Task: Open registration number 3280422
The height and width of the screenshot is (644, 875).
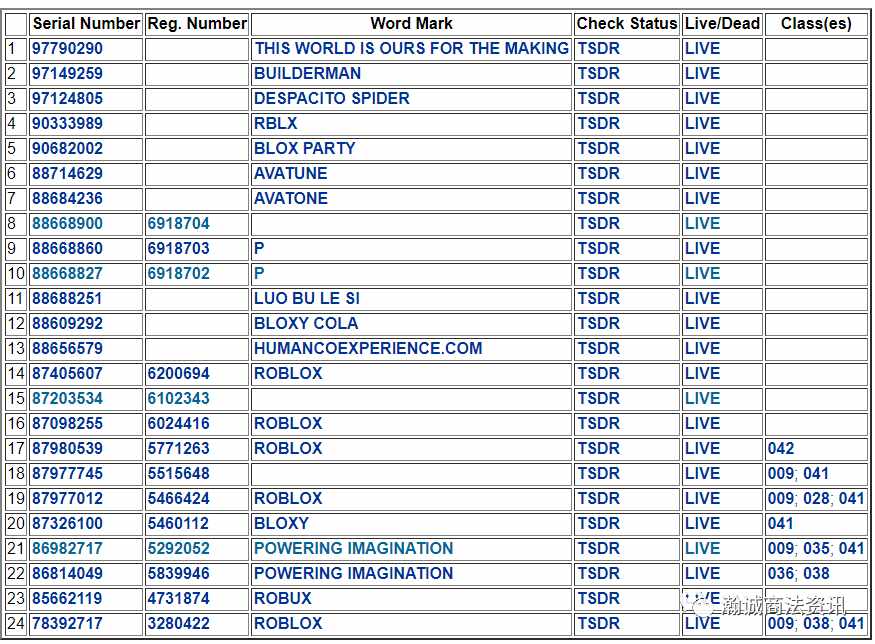Action: 179,623
